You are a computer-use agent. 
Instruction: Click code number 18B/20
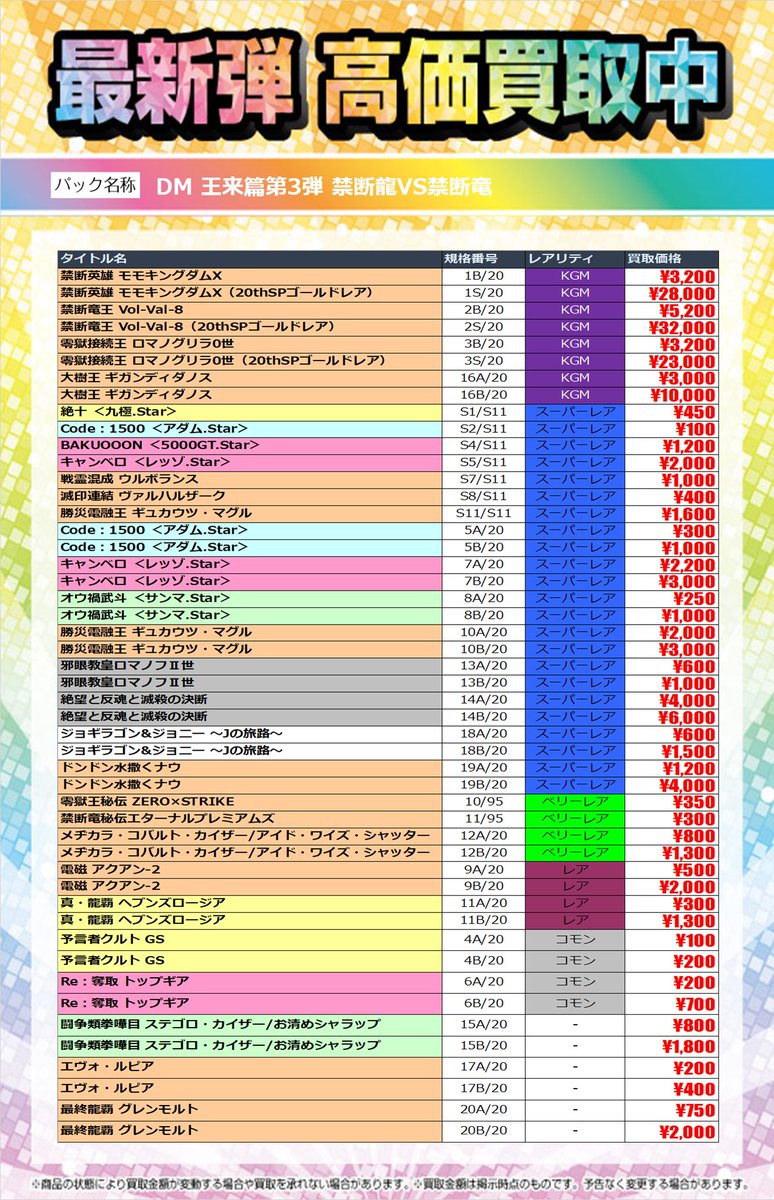[483, 751]
